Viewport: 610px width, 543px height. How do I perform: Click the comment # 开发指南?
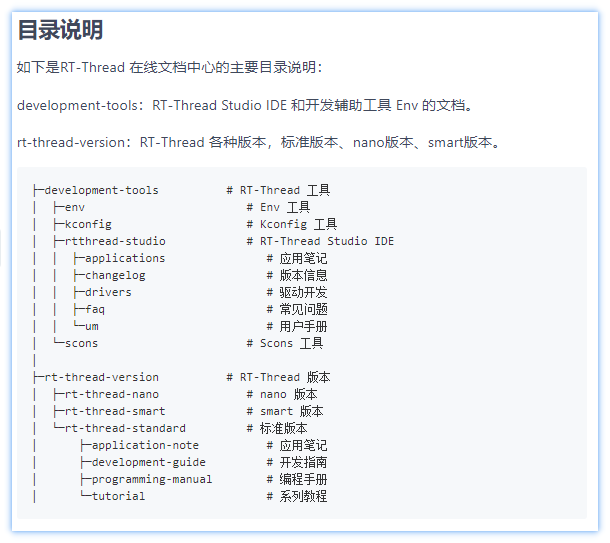pyautogui.click(x=297, y=462)
